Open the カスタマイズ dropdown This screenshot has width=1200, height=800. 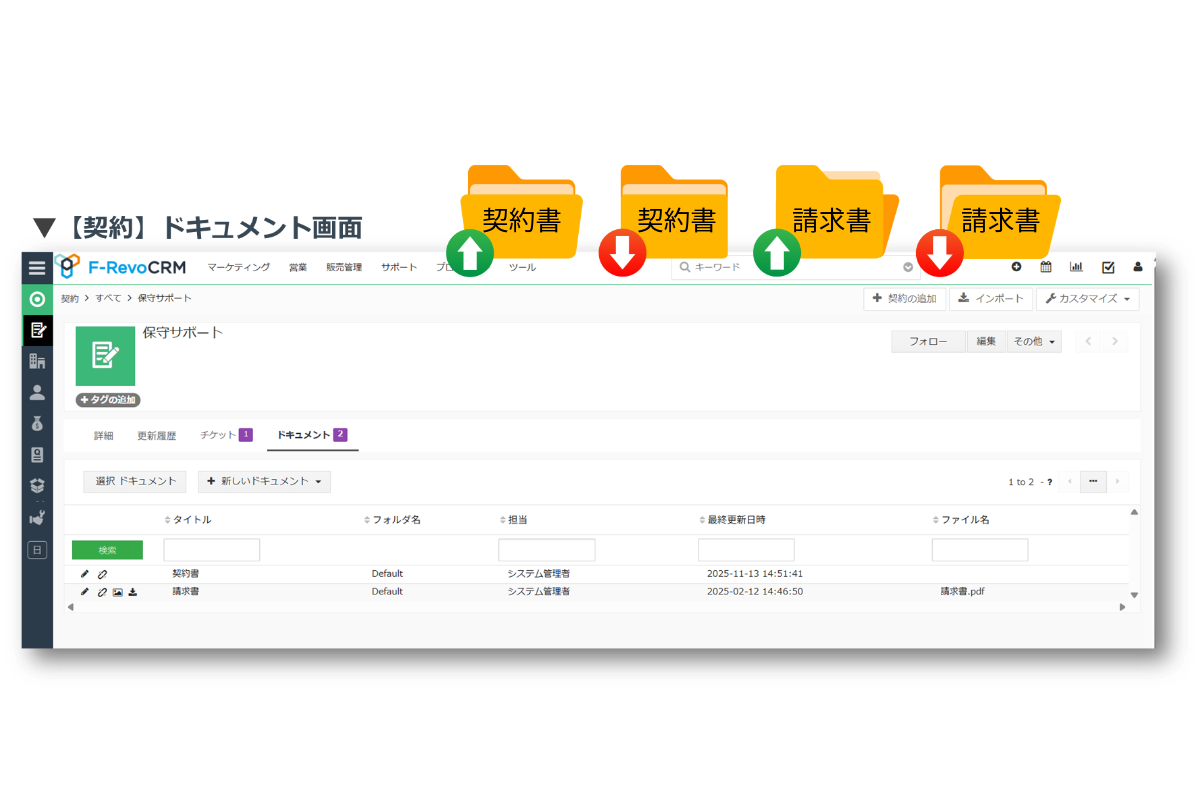pos(1087,299)
